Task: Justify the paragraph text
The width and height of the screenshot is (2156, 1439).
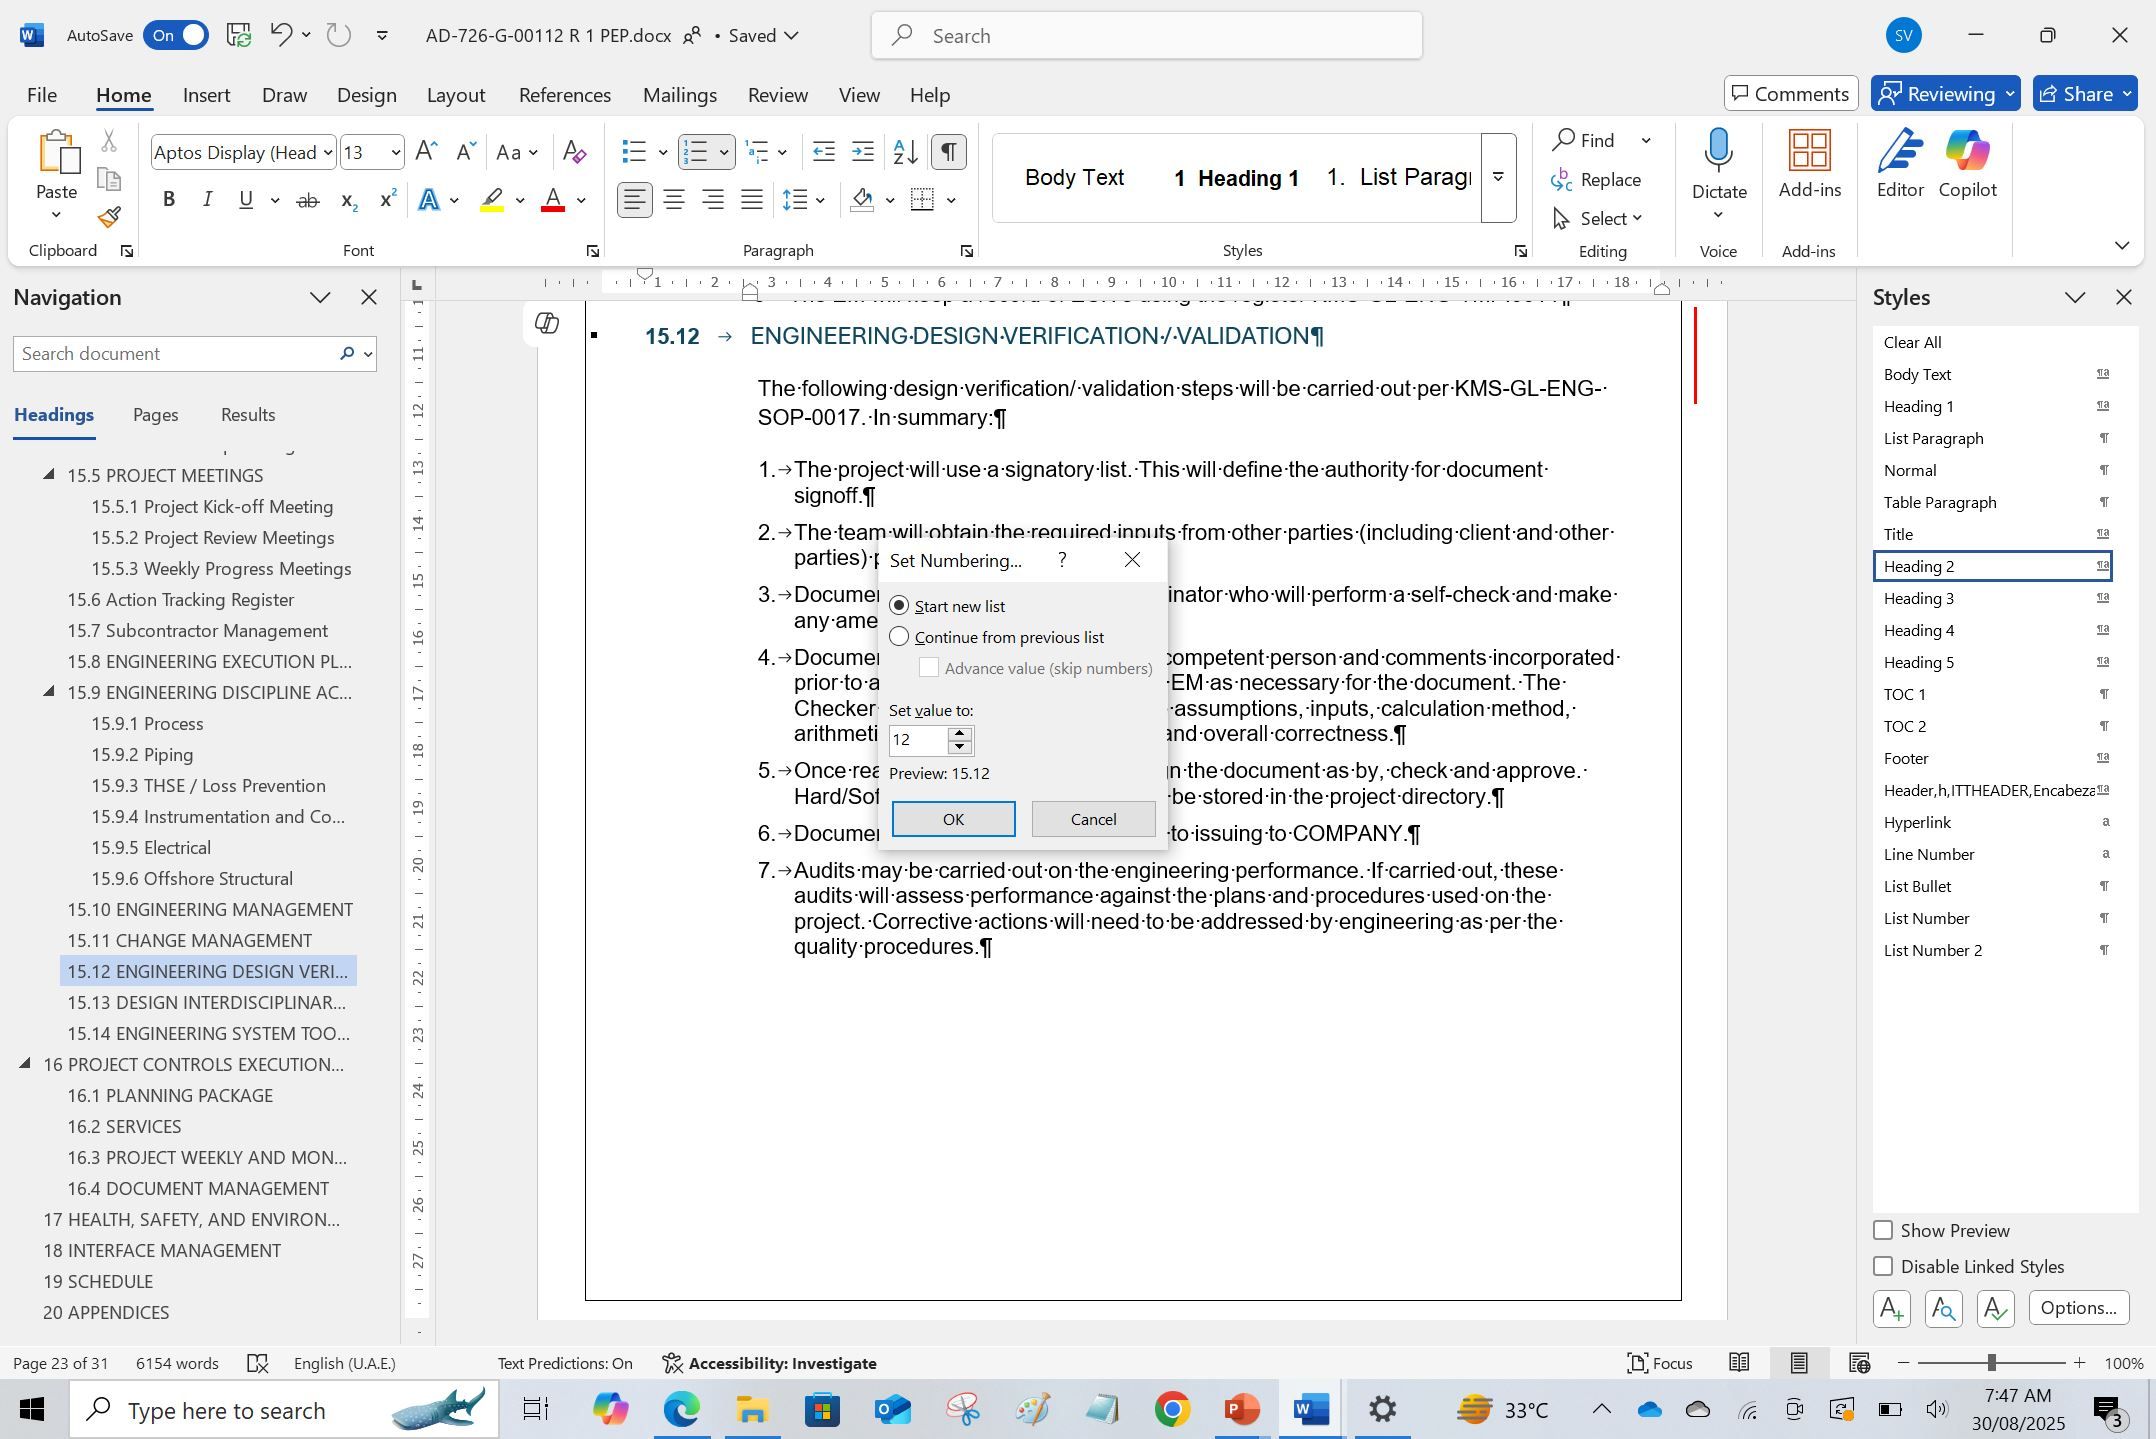Action: 752,200
